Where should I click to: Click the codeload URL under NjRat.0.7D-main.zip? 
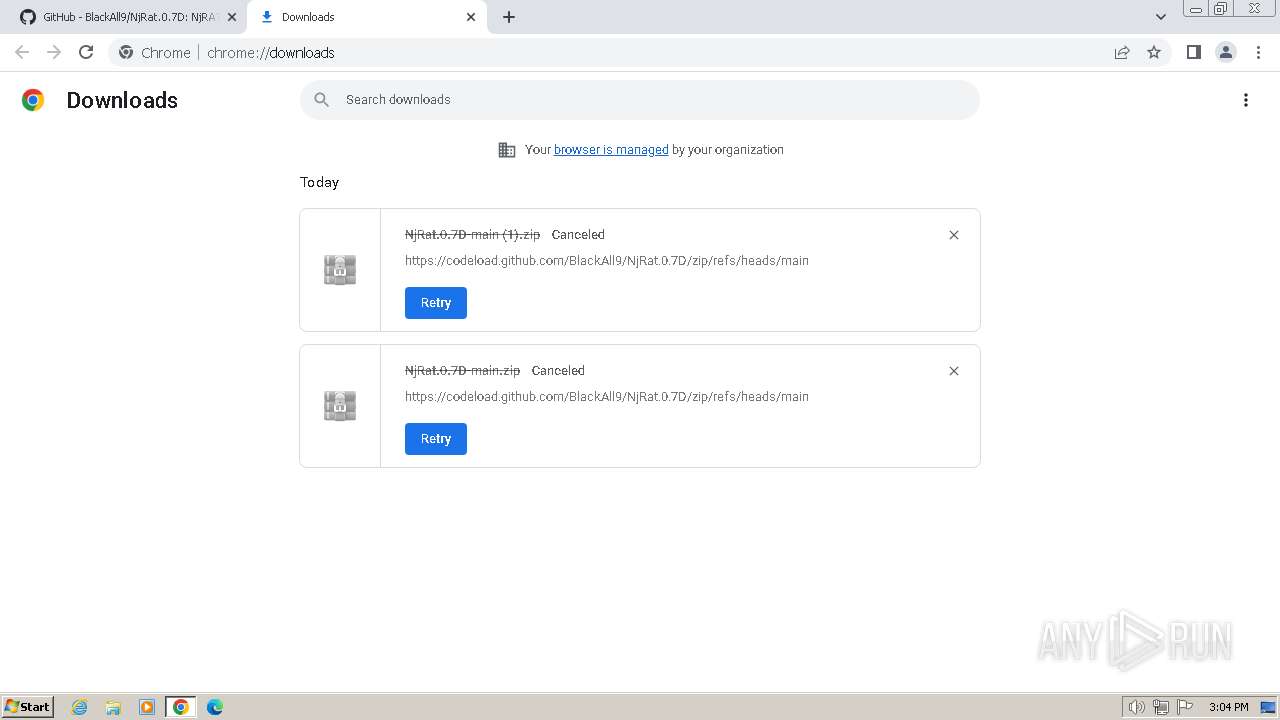tap(607, 397)
